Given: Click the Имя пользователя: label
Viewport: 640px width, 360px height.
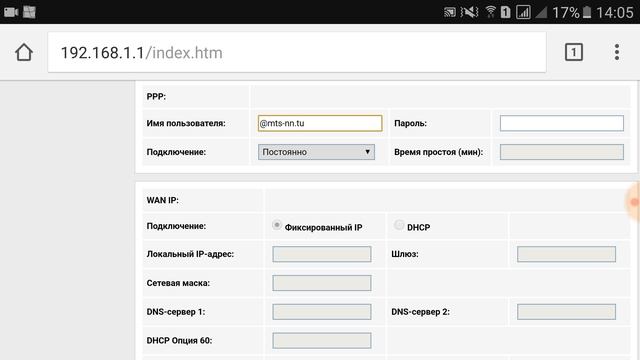Looking at the screenshot, I should (x=186, y=123).
